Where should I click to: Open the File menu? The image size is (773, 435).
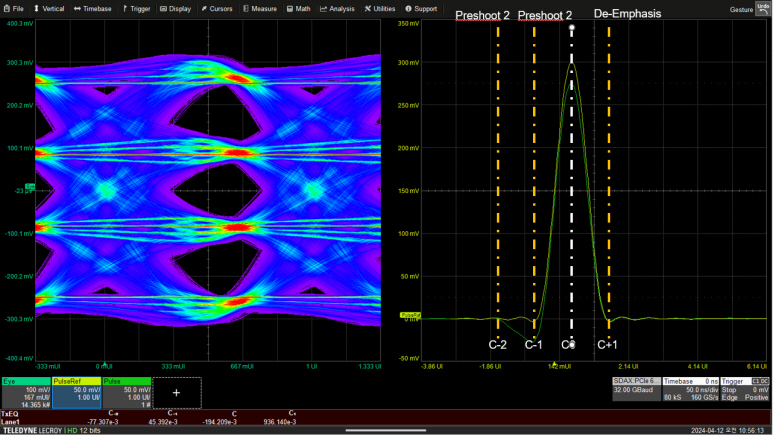pos(13,8)
